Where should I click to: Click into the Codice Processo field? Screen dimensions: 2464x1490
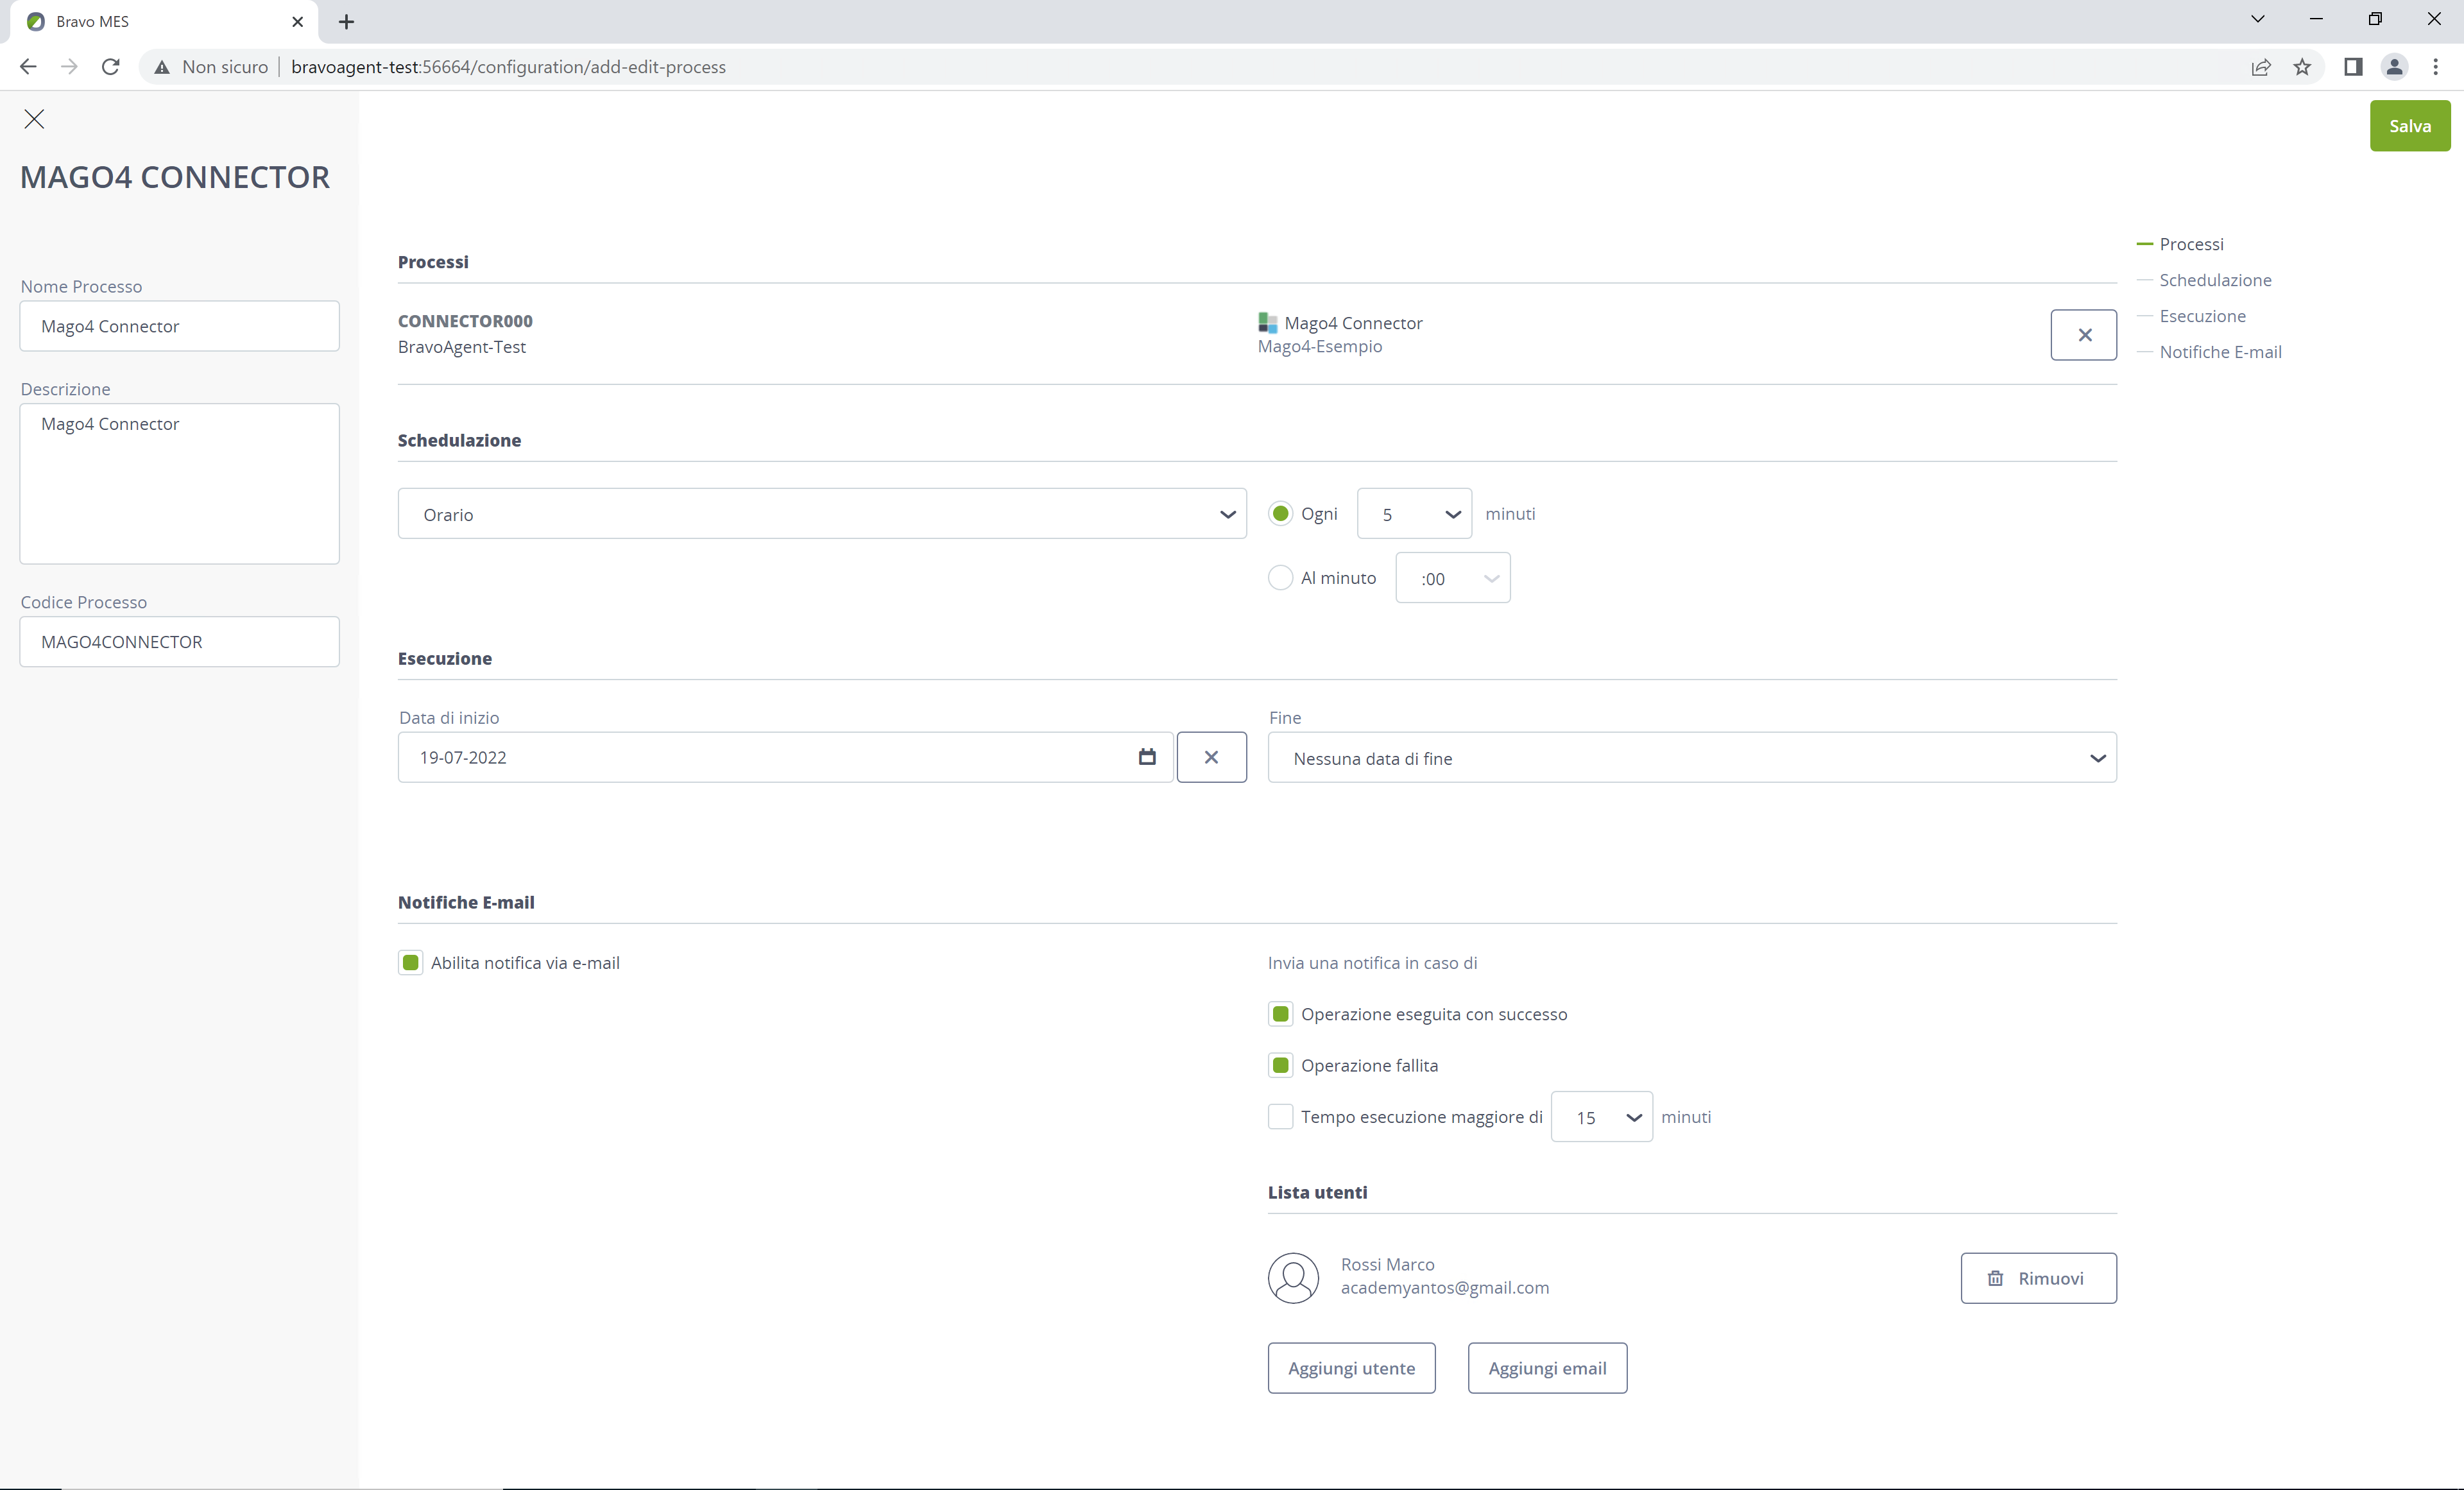180,642
